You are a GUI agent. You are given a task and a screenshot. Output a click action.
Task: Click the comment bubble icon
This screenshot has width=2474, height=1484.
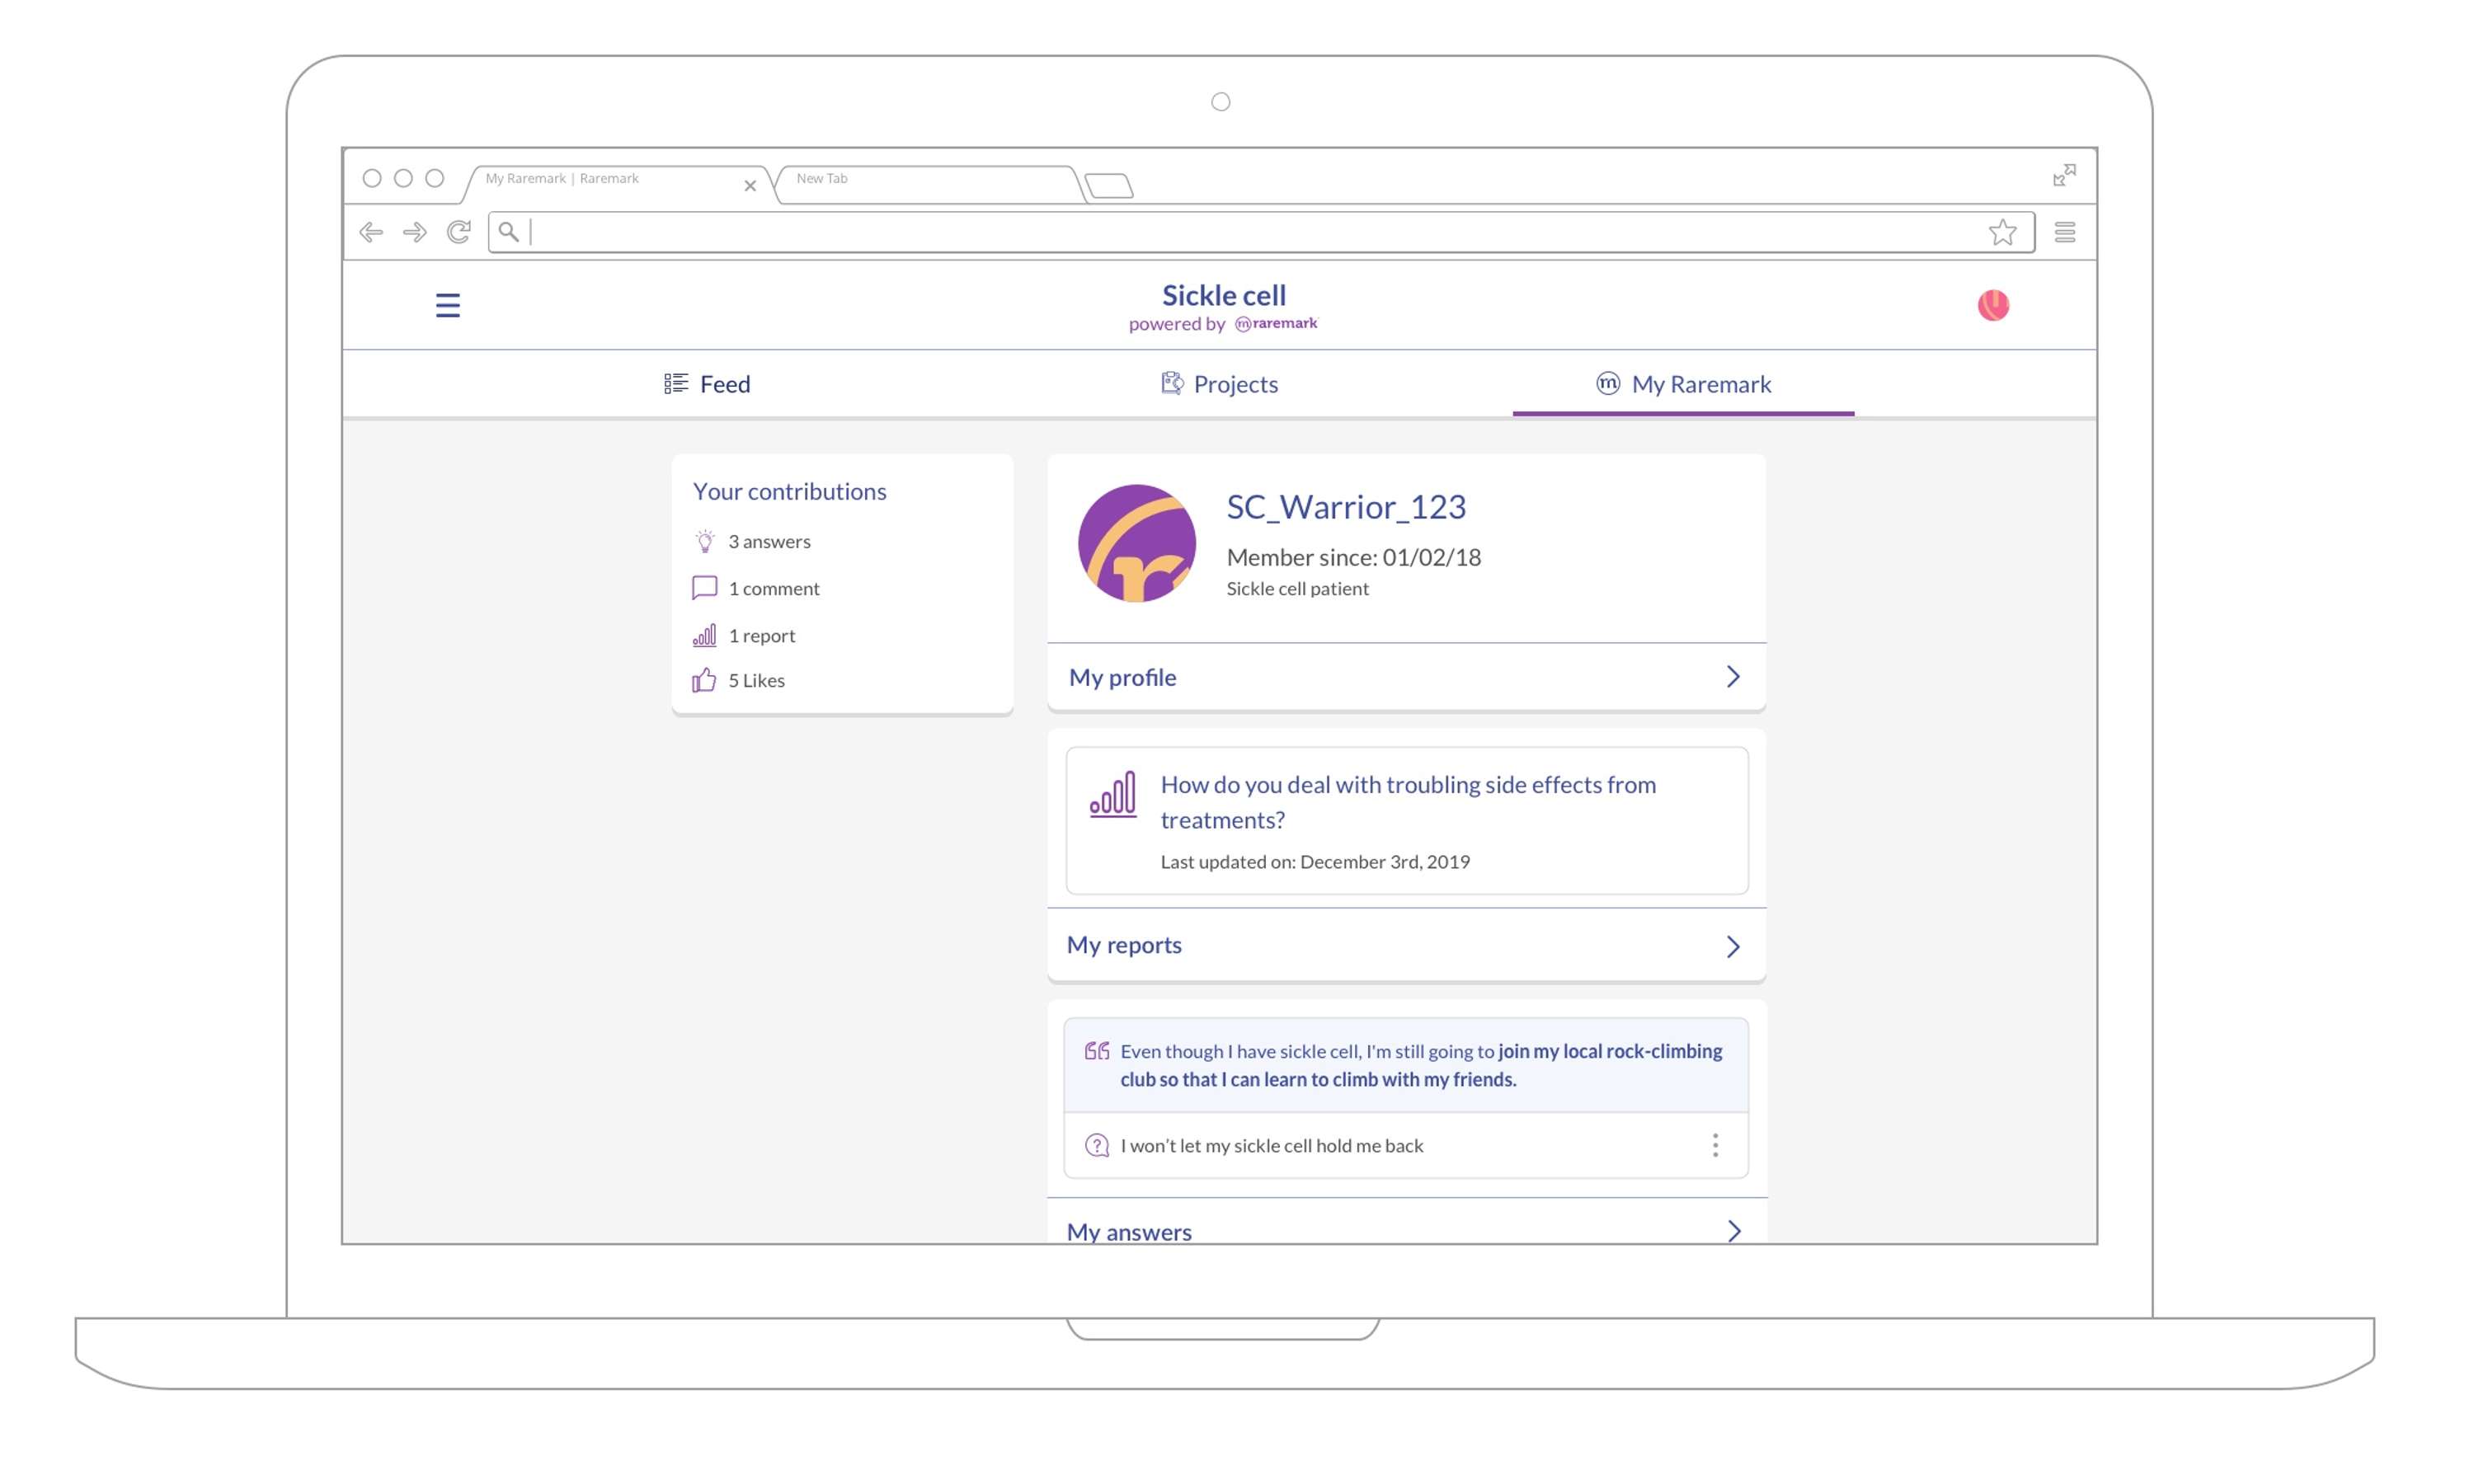click(x=704, y=588)
